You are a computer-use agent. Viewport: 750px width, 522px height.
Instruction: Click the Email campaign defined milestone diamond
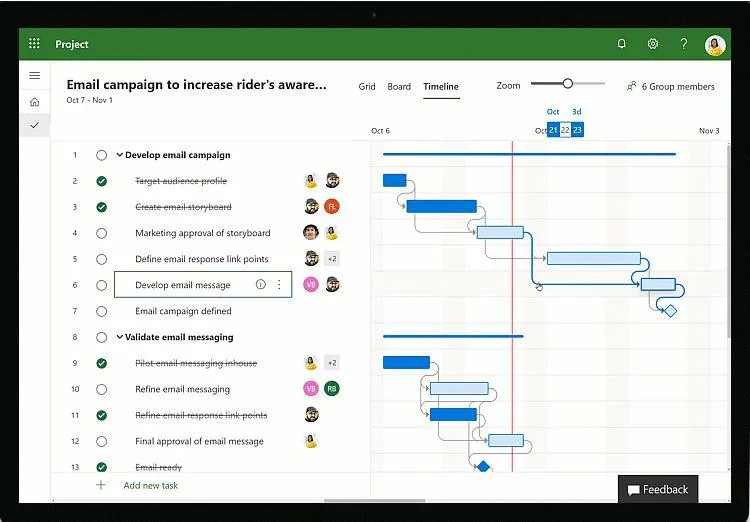pyautogui.click(x=671, y=311)
